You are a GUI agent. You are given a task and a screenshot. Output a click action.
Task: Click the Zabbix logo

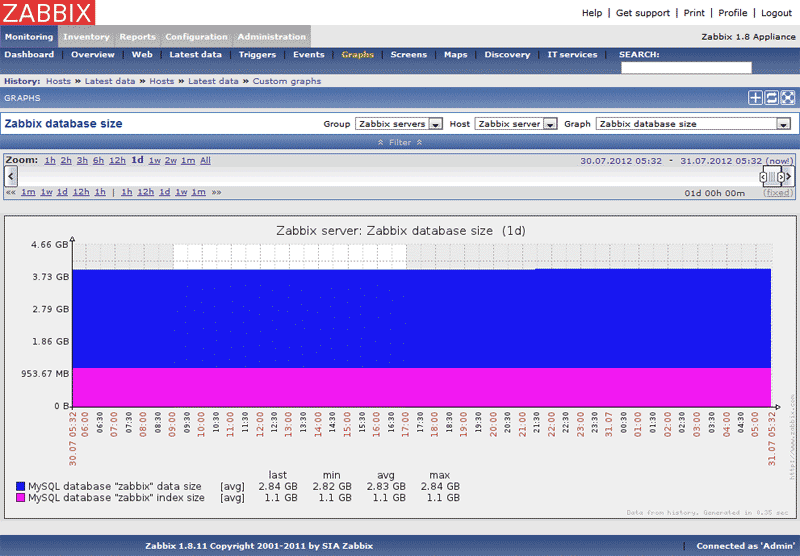47,13
